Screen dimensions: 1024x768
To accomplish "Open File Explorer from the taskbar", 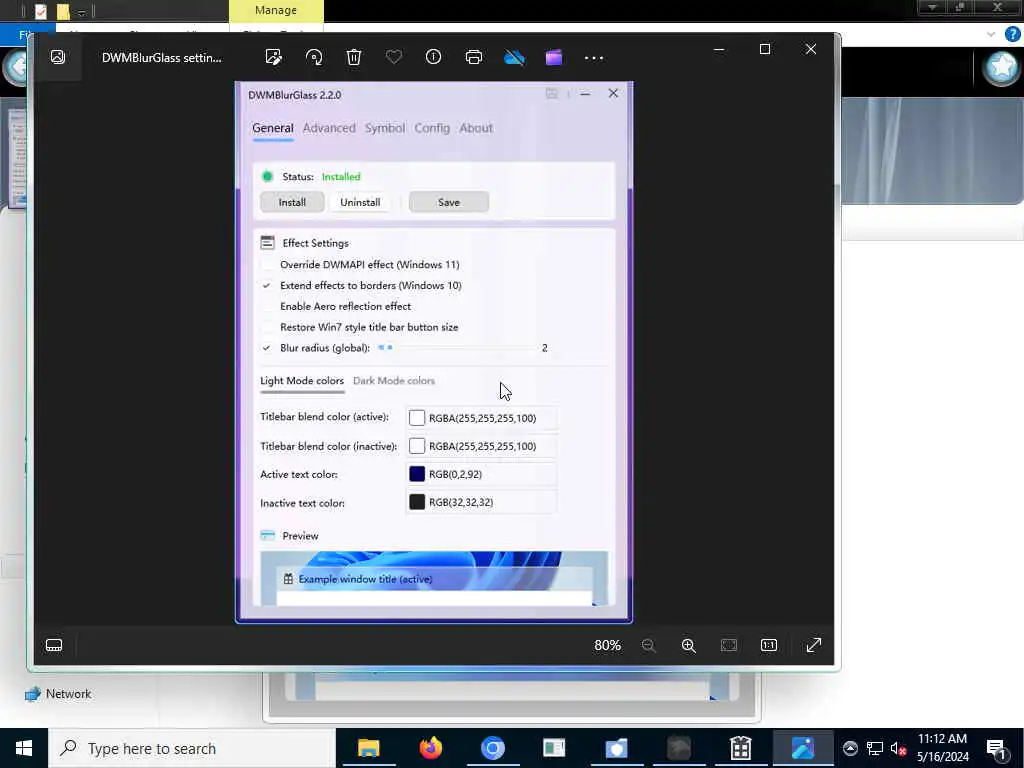I will point(368,748).
